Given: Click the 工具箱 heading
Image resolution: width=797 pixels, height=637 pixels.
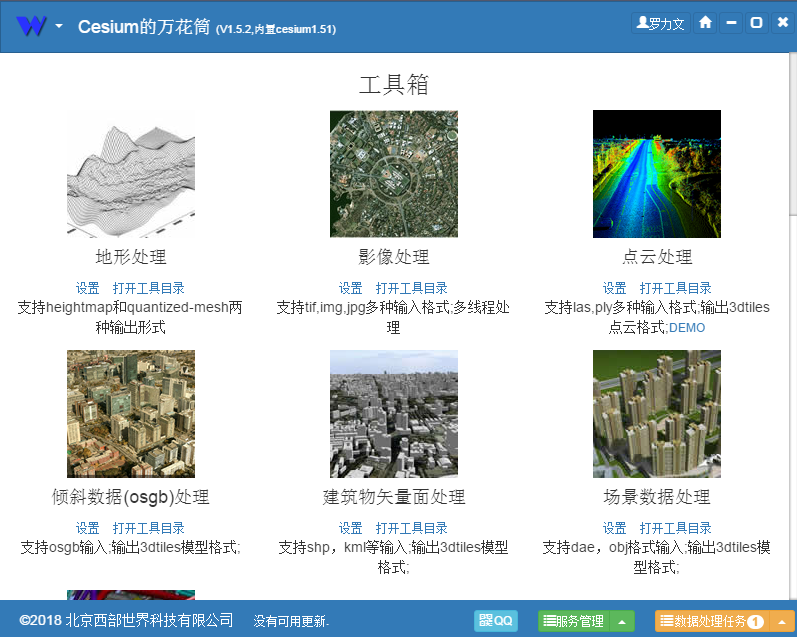Looking at the screenshot, I should click(x=394, y=84).
